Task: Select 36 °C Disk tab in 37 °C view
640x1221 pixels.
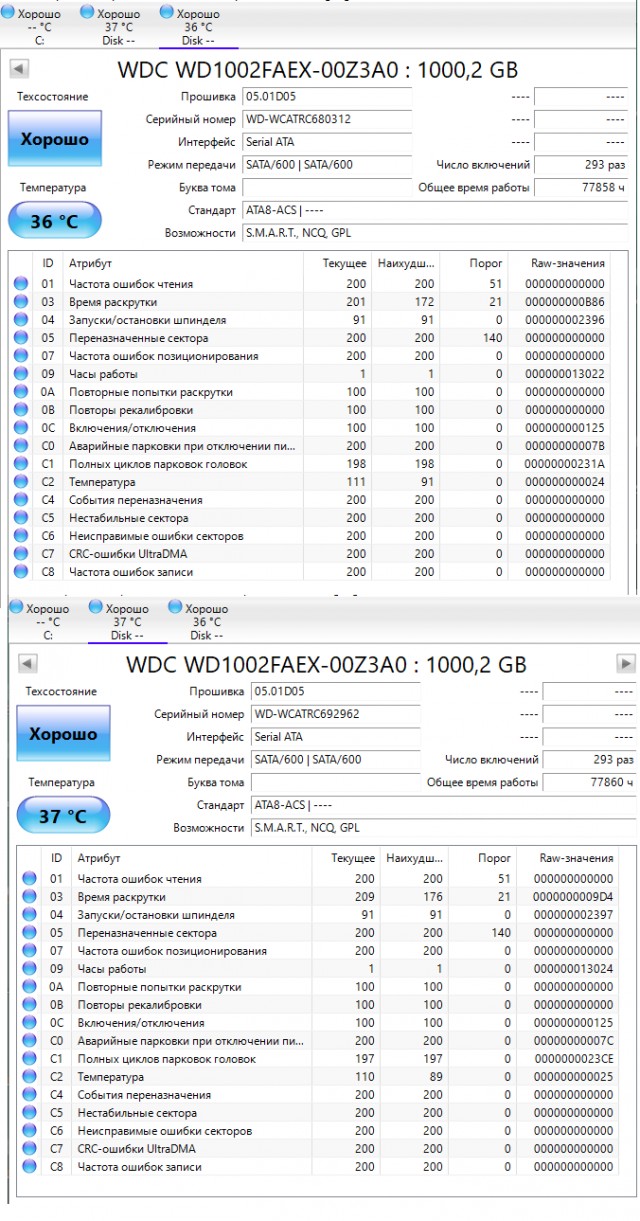Action: click(x=207, y=621)
